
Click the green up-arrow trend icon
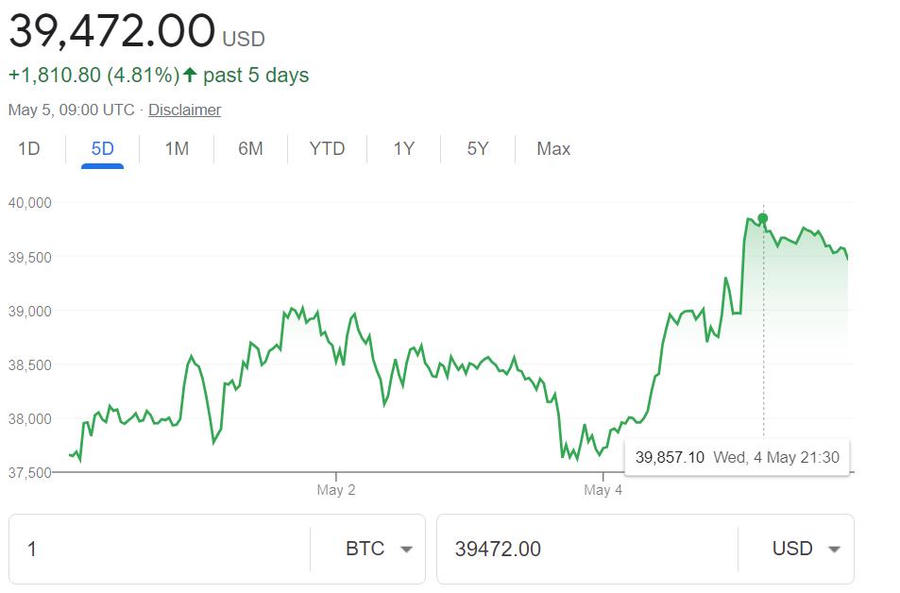click(190, 75)
